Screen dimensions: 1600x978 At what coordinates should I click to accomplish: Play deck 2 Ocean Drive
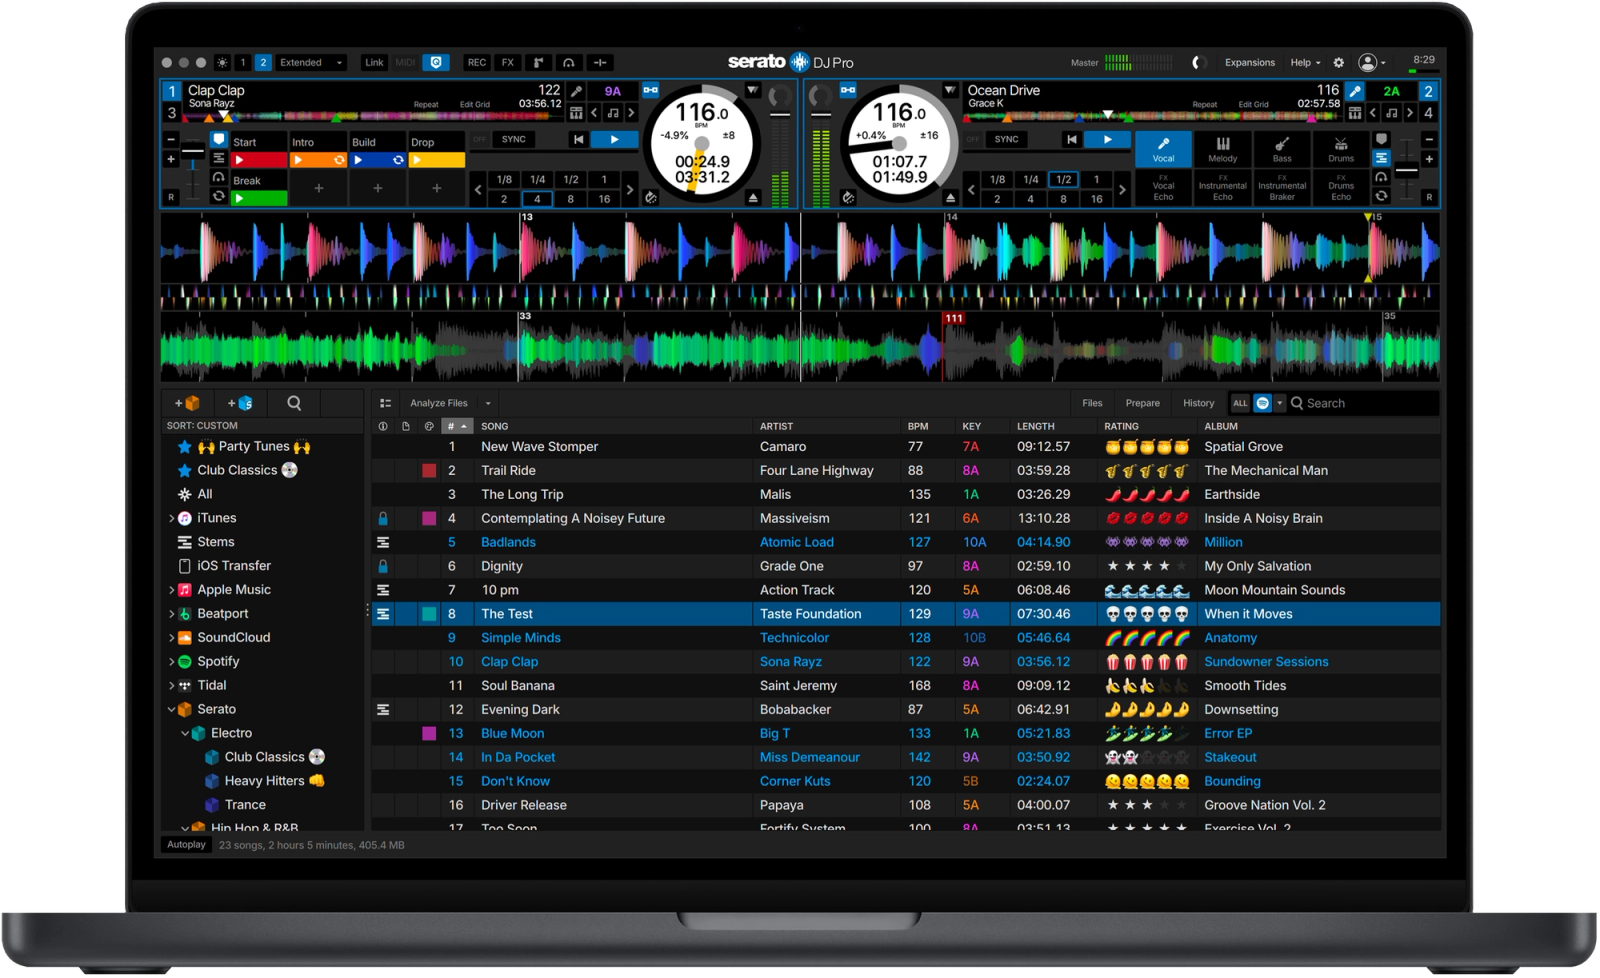coord(1107,140)
